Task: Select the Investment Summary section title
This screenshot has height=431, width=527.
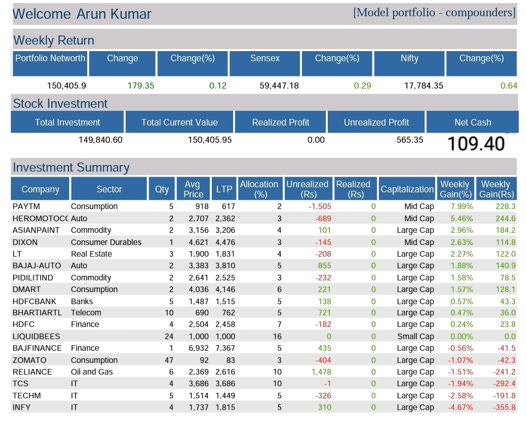Action: click(71, 167)
